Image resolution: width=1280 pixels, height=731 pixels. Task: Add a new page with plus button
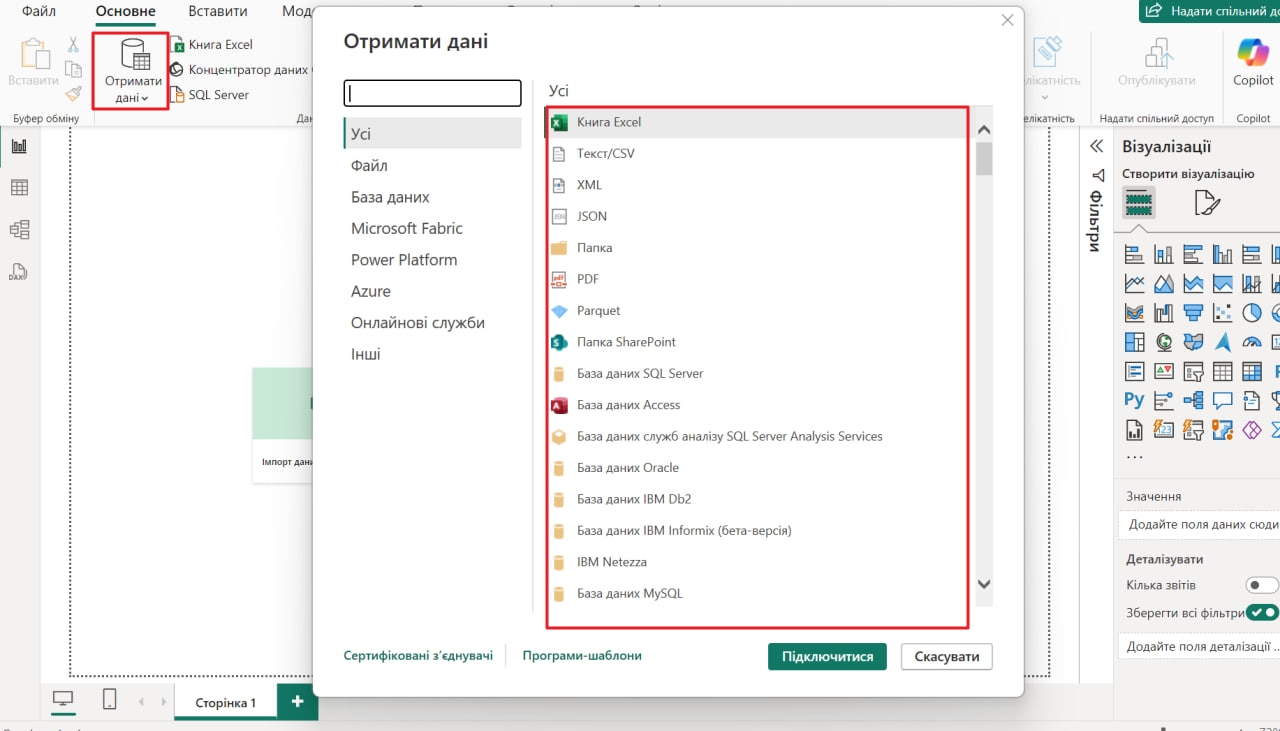click(297, 702)
